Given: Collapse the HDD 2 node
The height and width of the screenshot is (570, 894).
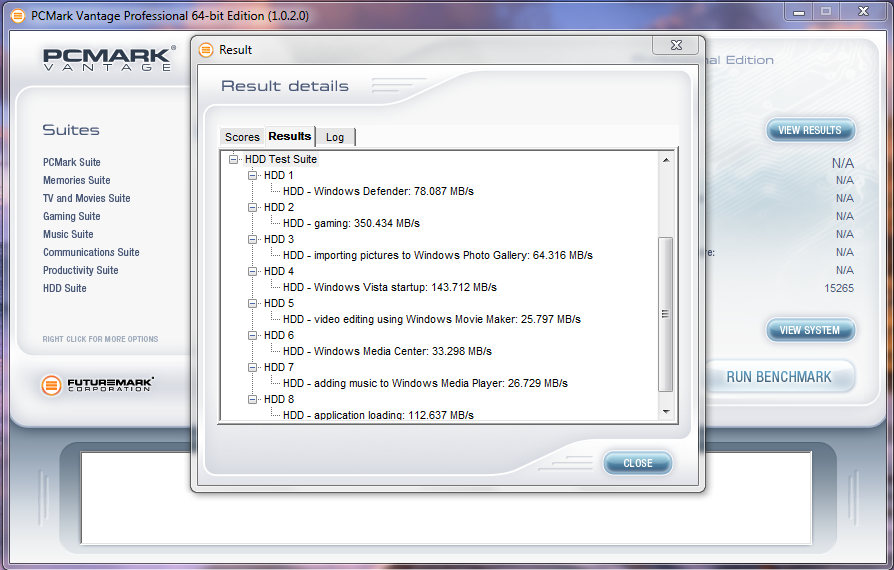Looking at the screenshot, I should click(252, 207).
